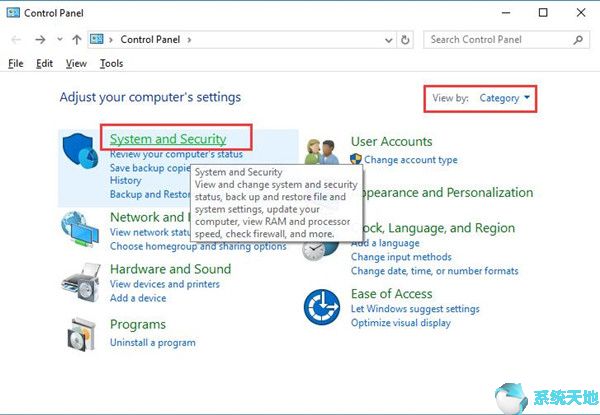Open the Network and Internet category link
Screen dimensions: 600x415
(150, 217)
